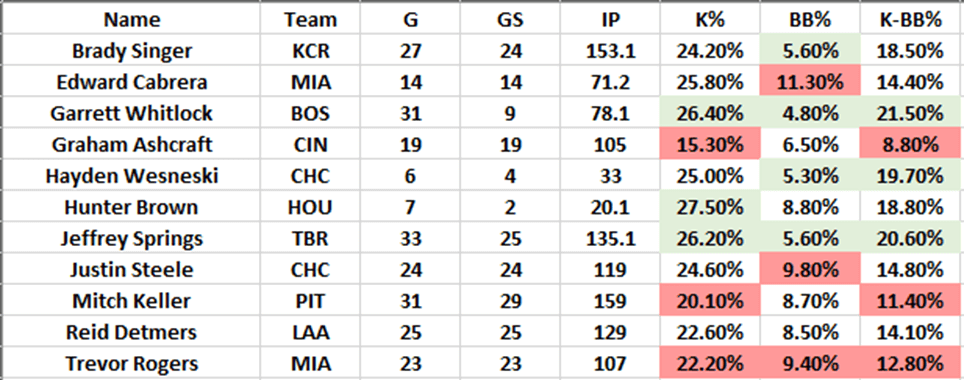The height and width of the screenshot is (380, 964).
Task: Select Edward Cabrera's red 11.30% BB% cell
Action: coord(810,82)
